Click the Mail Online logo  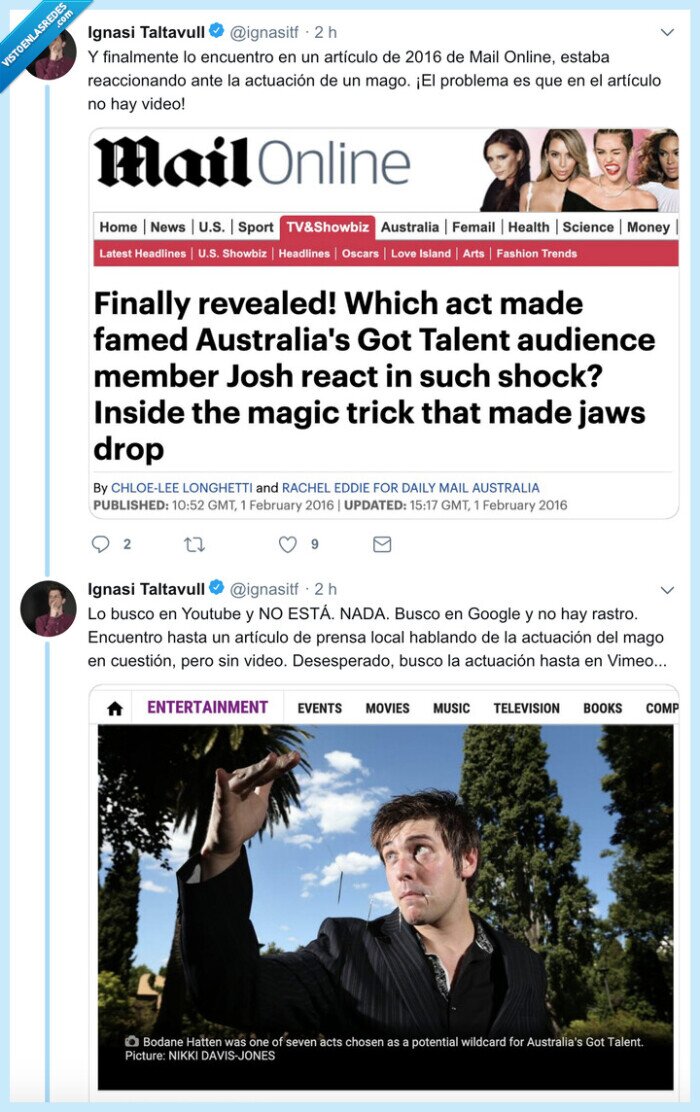click(252, 163)
